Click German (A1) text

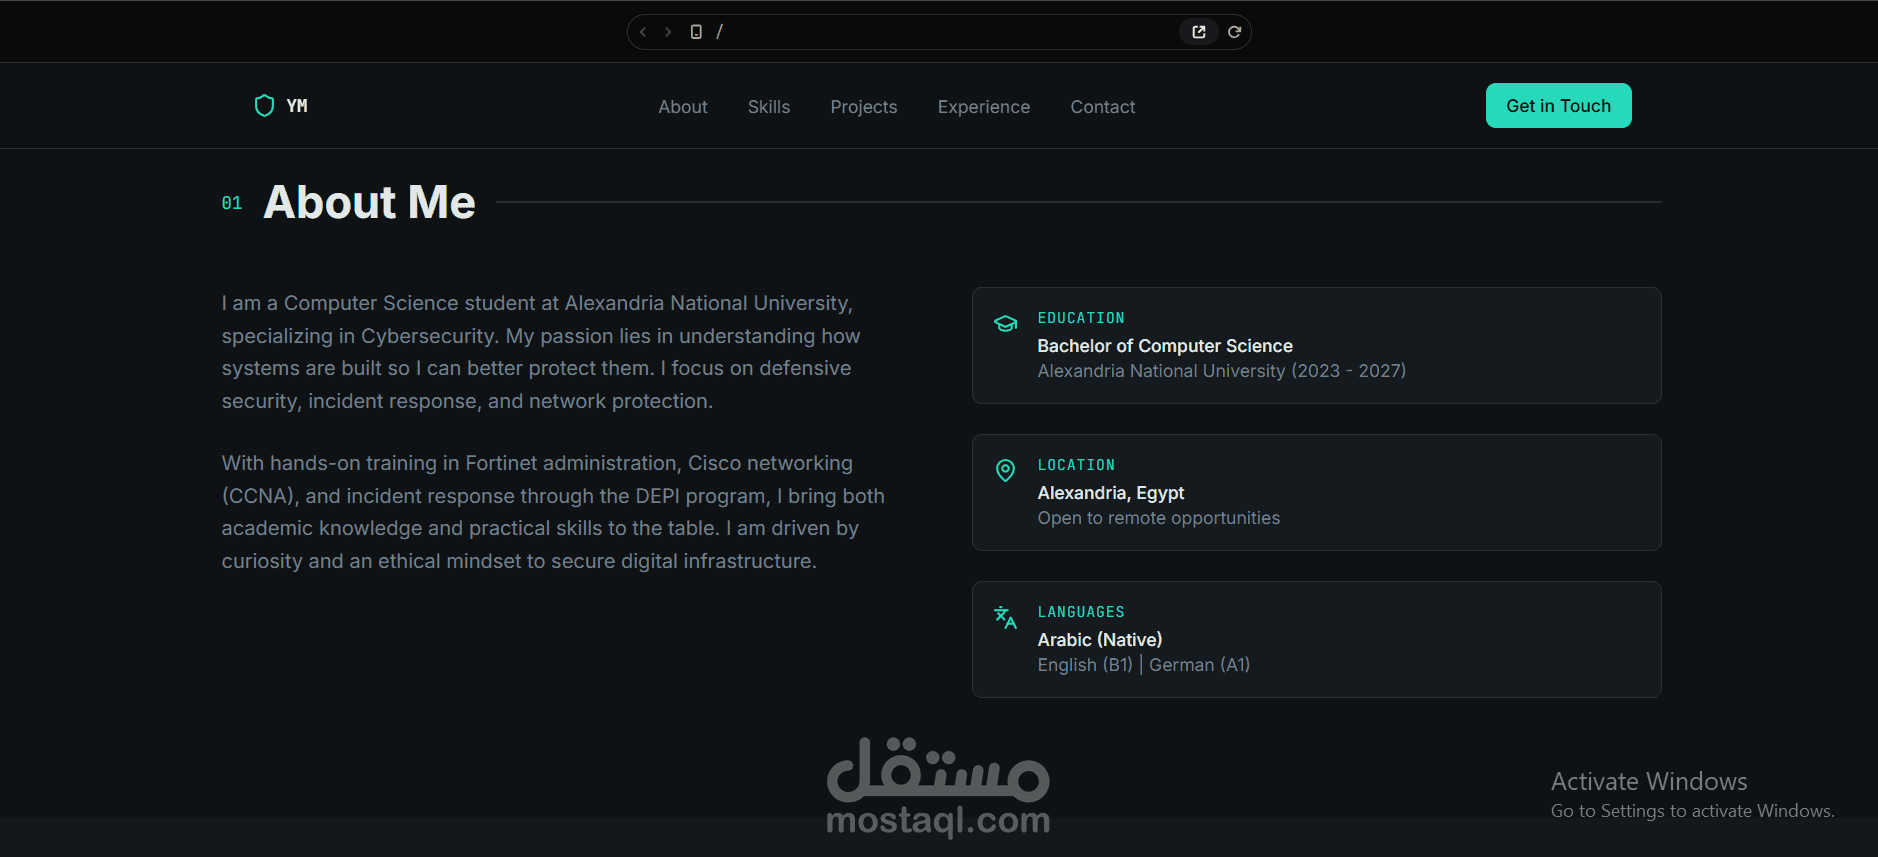(x=1200, y=665)
